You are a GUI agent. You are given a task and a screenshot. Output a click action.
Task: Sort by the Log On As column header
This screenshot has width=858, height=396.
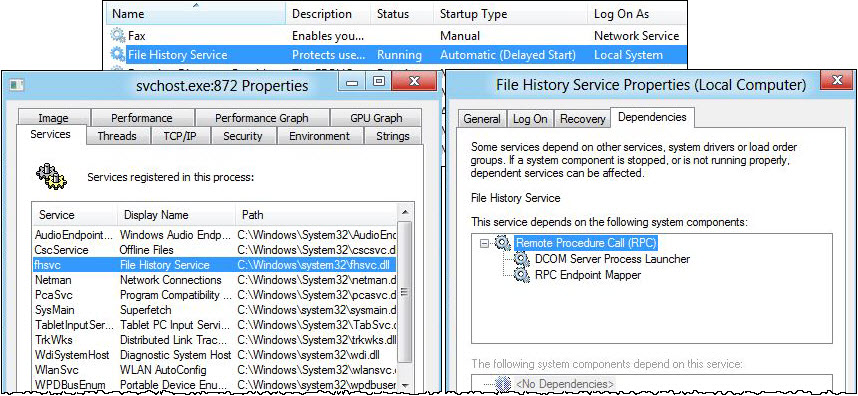638,14
